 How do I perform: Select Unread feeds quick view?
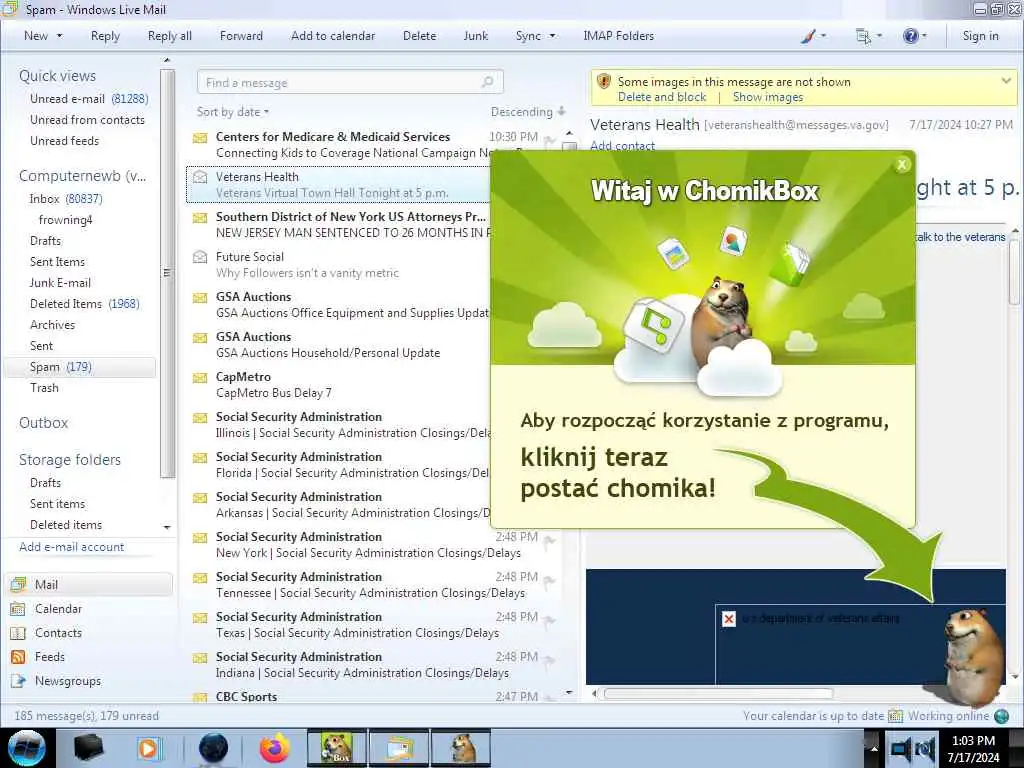pyautogui.click(x=65, y=140)
